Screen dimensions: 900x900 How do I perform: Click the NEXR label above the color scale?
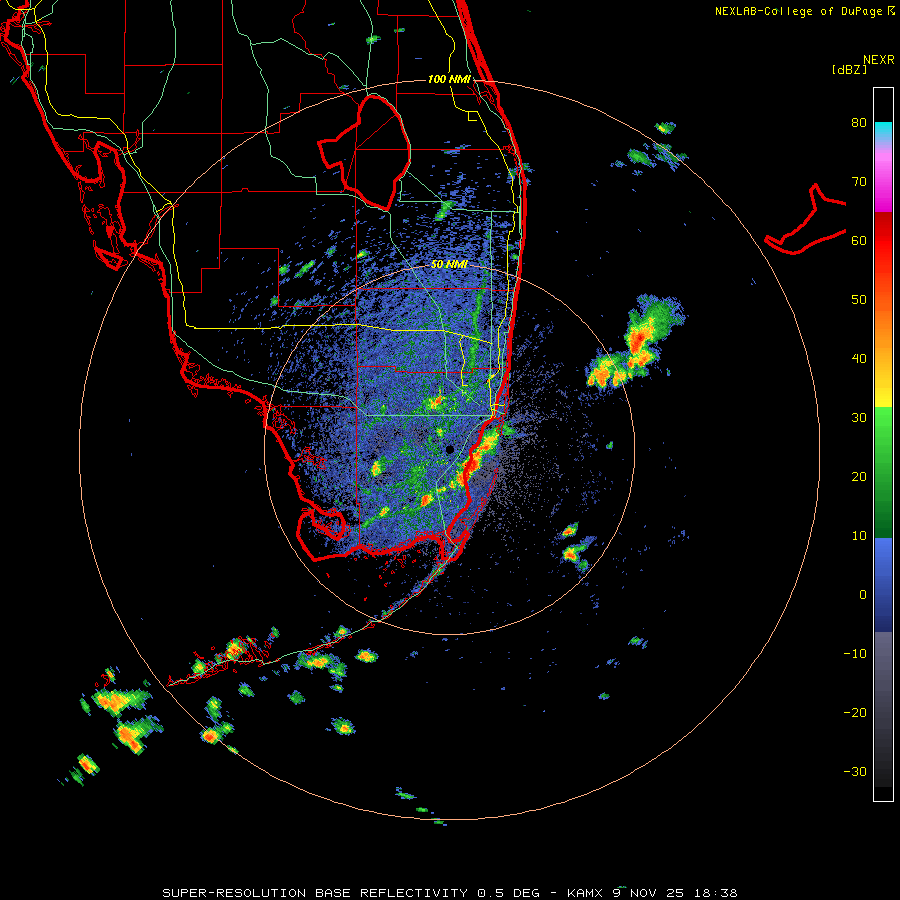point(879,60)
